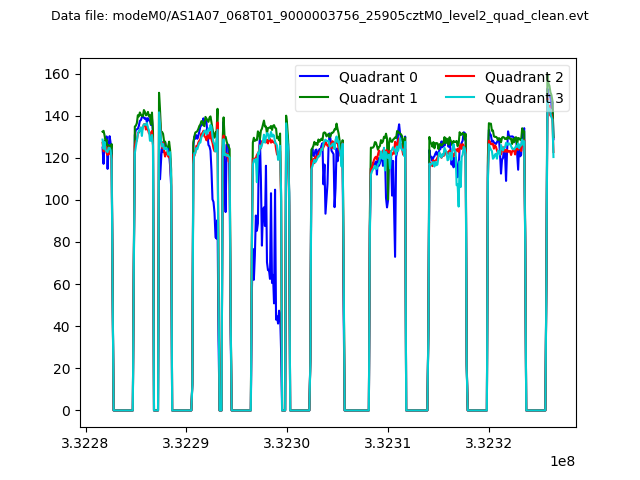Screen dimensions: 640x480
Task: Click the data file title text
Action: pos(319,16)
